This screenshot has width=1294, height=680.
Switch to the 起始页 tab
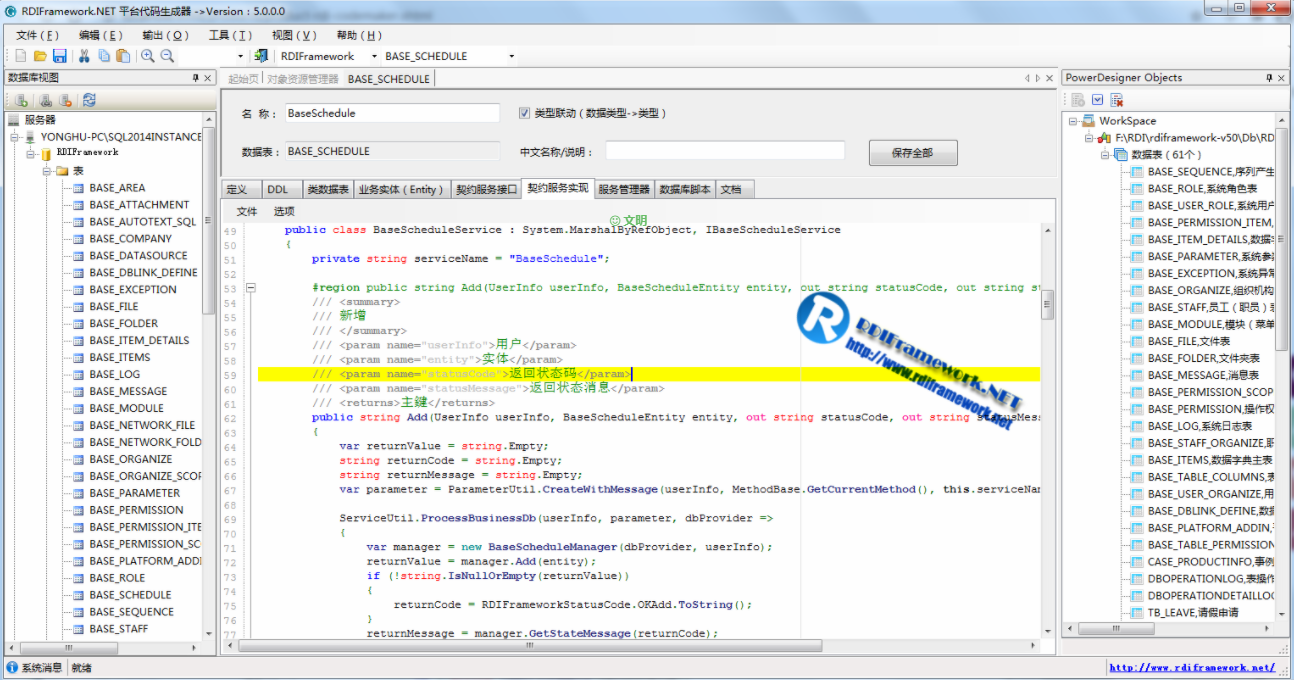243,79
